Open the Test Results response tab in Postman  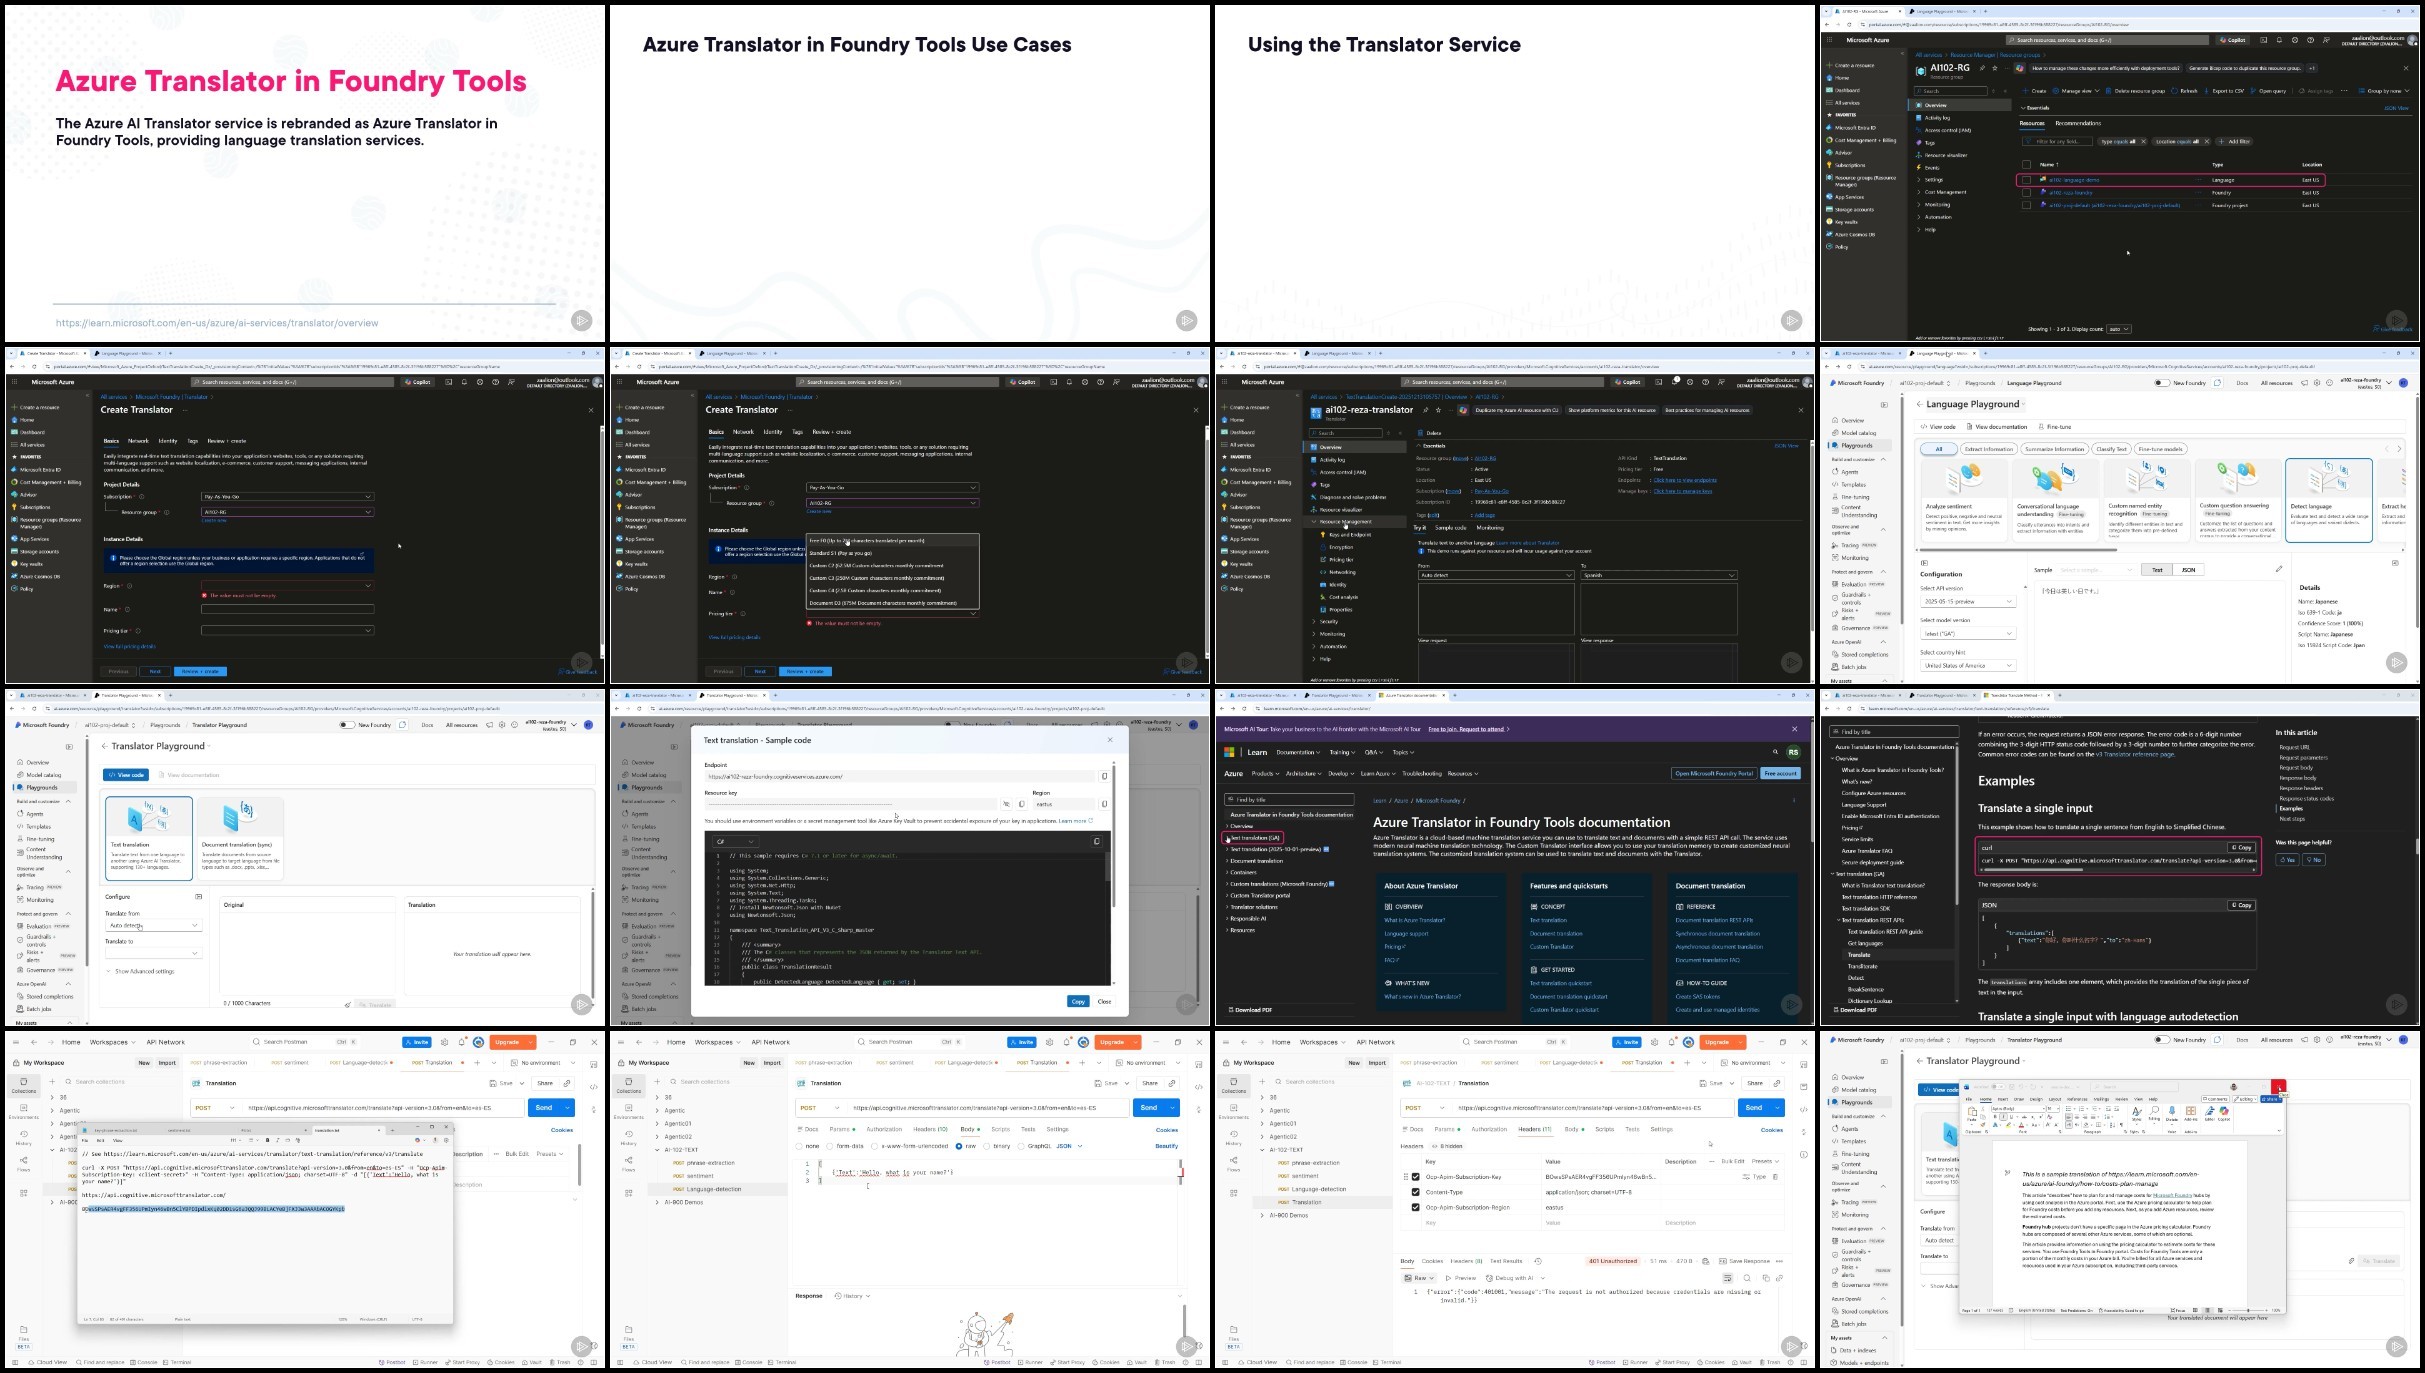coord(1506,1261)
